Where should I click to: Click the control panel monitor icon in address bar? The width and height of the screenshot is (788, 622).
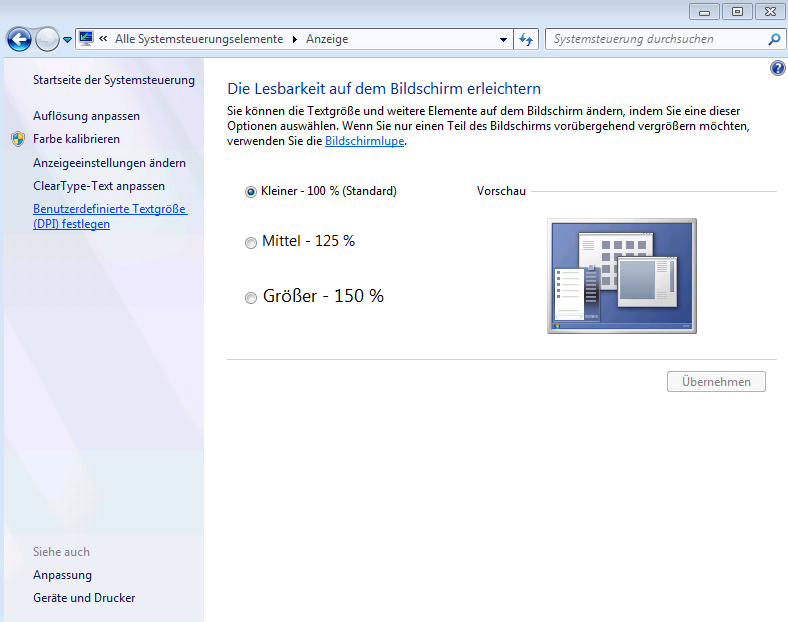(86, 39)
